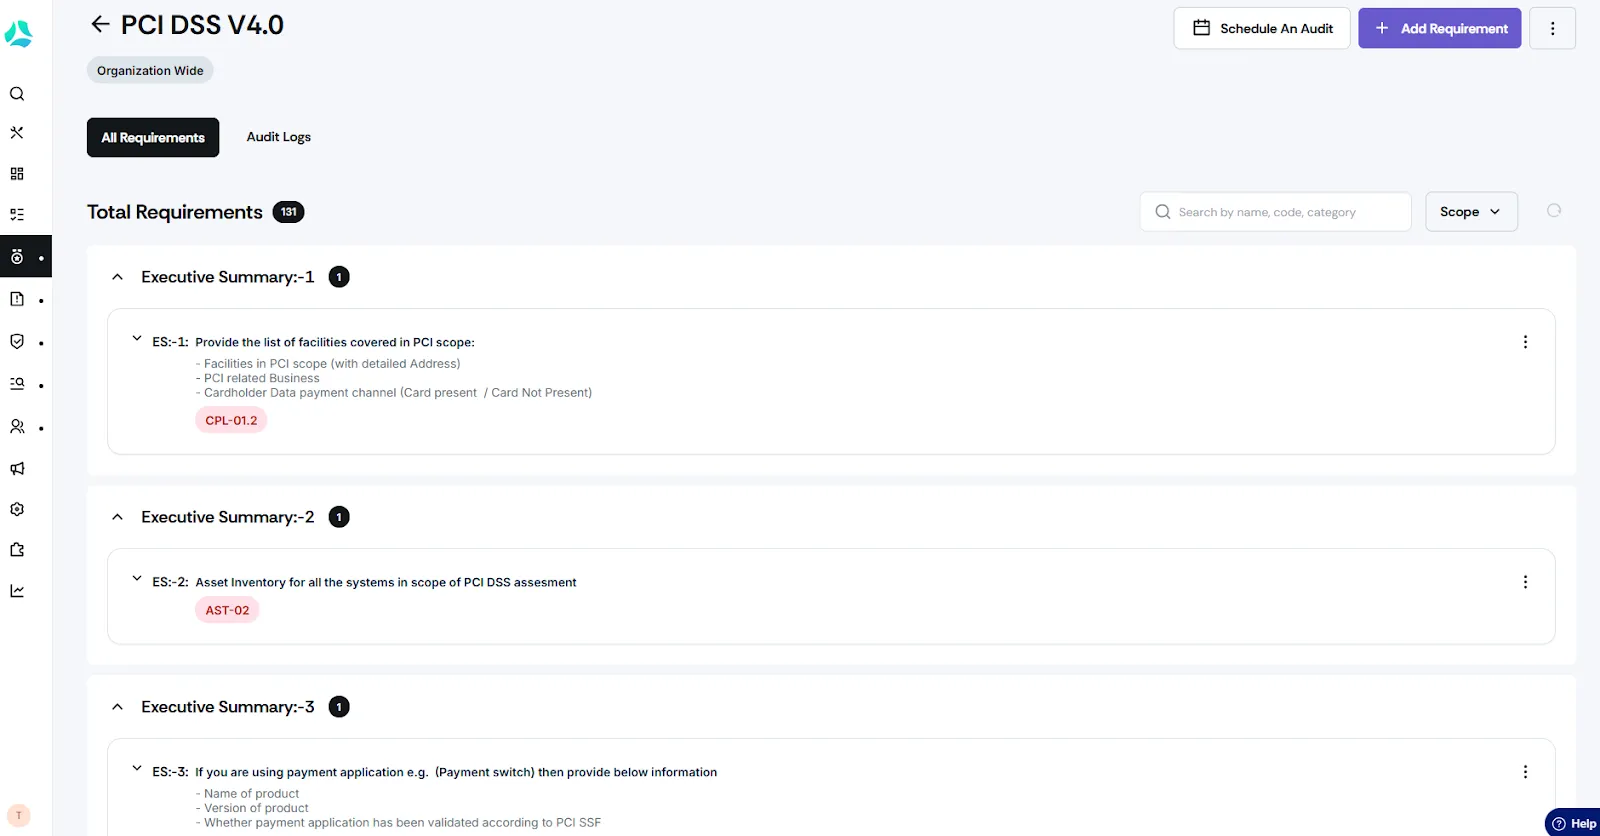The height and width of the screenshot is (836, 1600).
Task: Collapse the Executive Summary:-2 section
Action: 118,517
